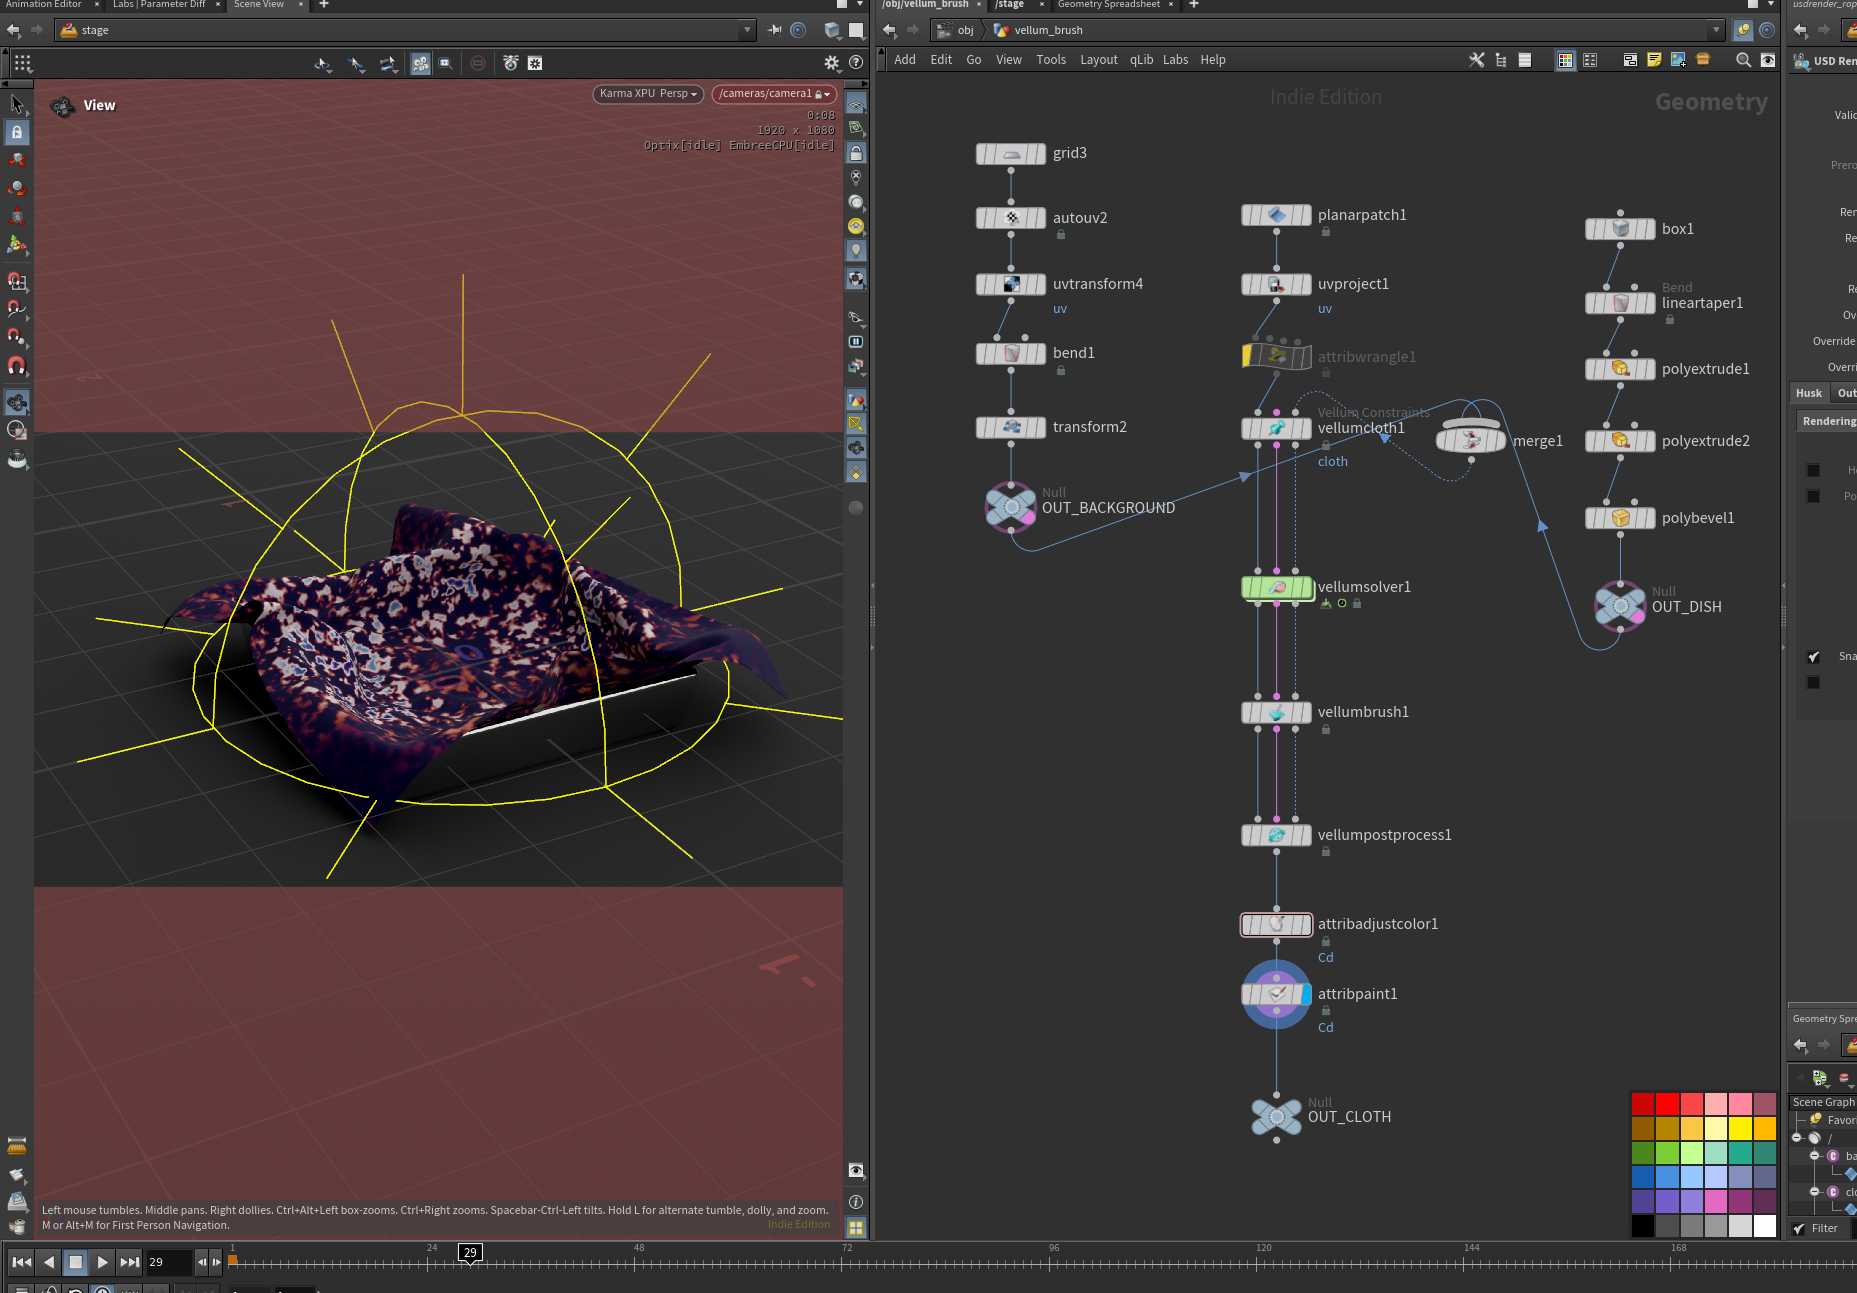Click the viewport display options gear icon
Viewport: 1857px width, 1293px height.
[832, 63]
